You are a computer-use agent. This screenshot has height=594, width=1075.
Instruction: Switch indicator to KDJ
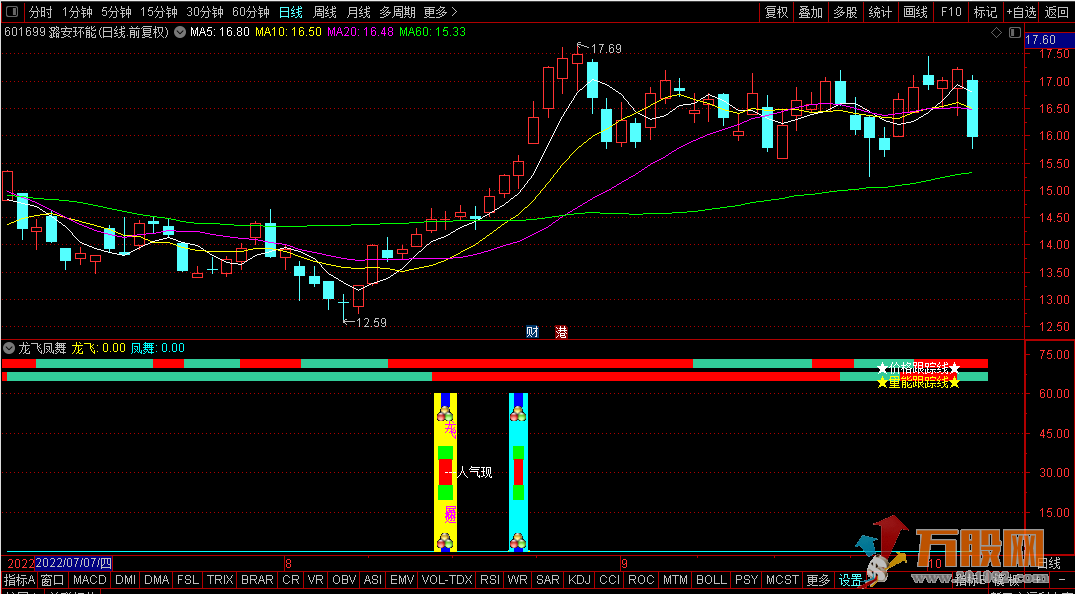coord(580,580)
